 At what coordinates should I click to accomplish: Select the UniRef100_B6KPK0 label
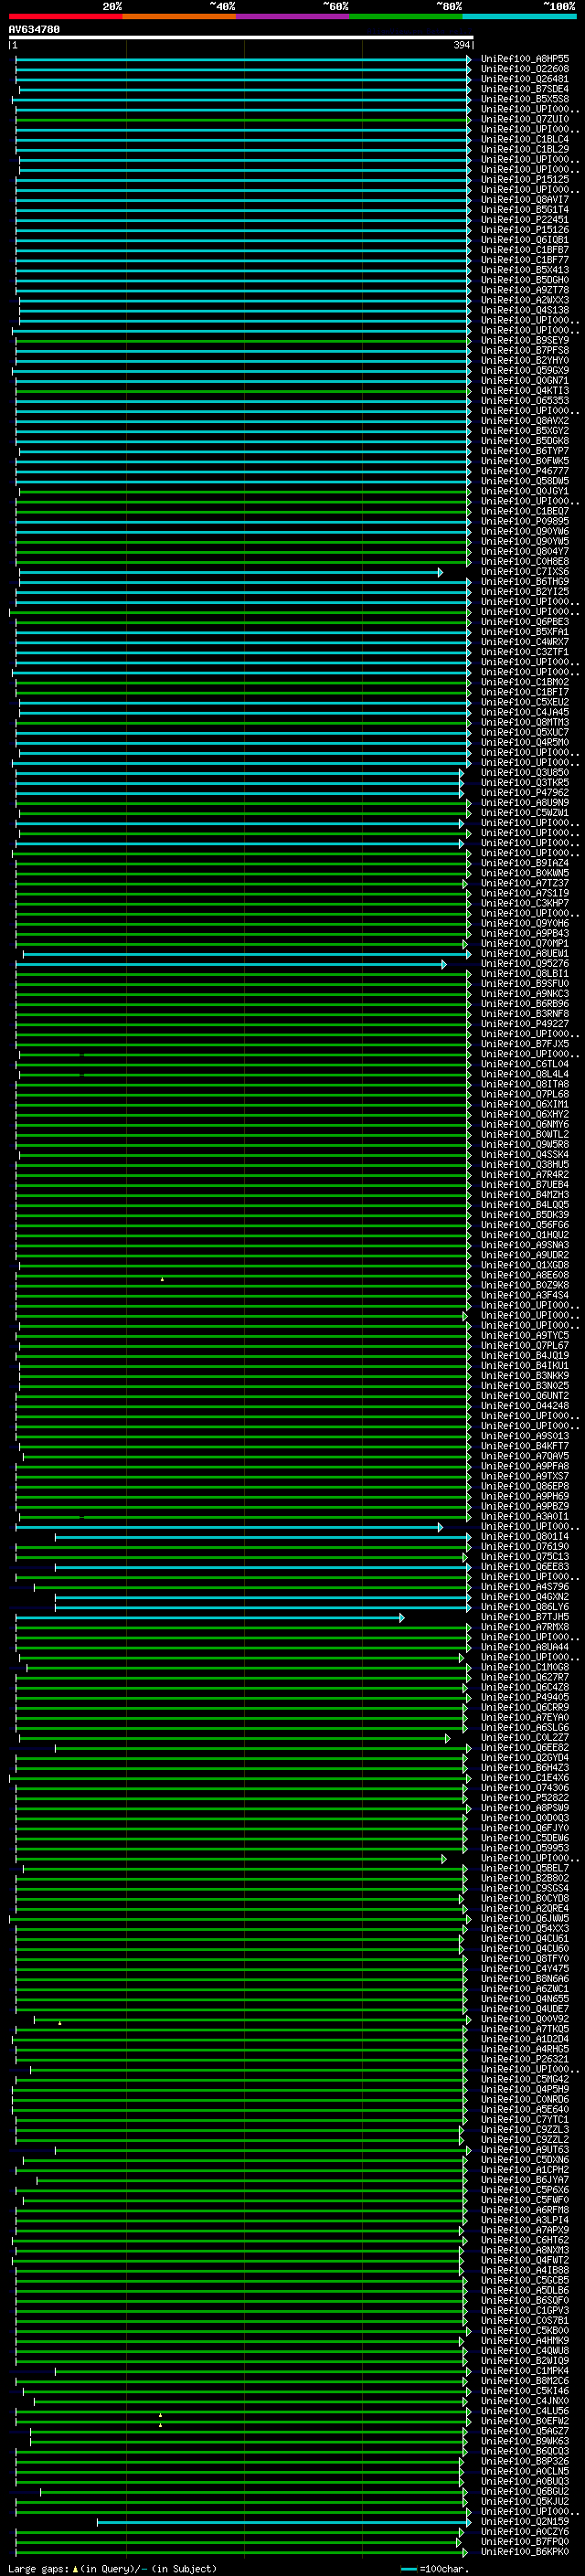524,2551
